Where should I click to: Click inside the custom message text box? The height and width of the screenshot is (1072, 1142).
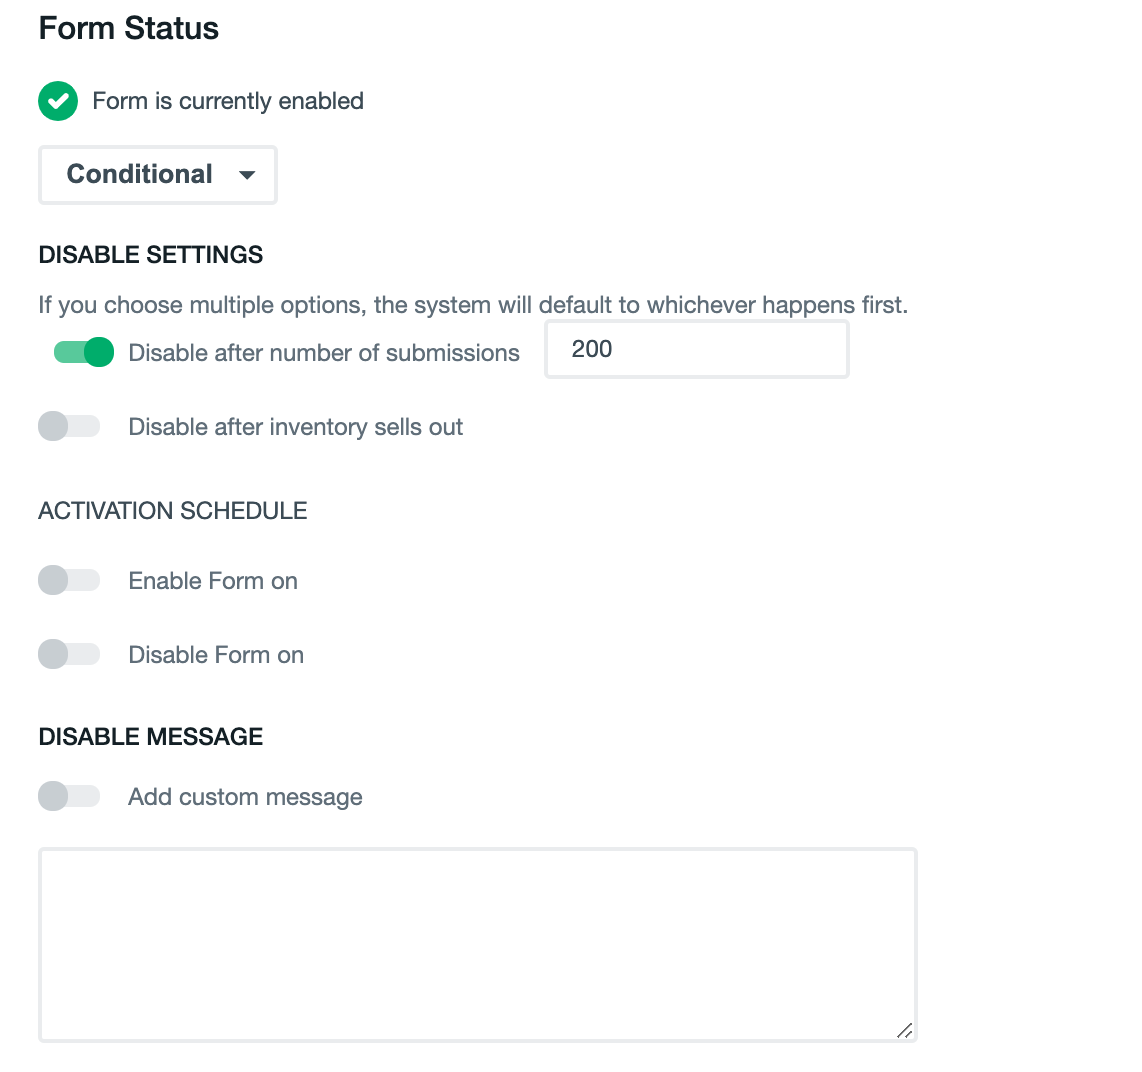click(x=477, y=944)
